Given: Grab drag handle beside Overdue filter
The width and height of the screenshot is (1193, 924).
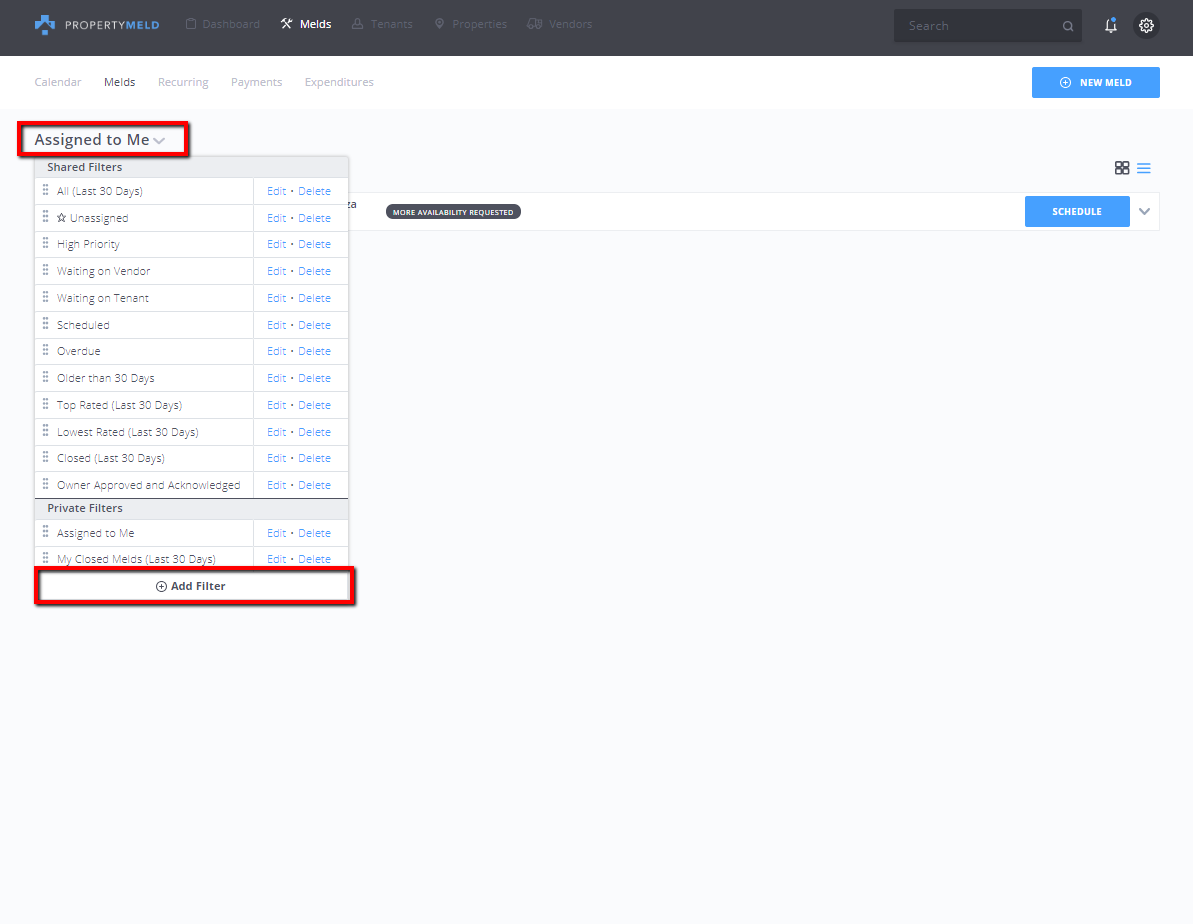Looking at the screenshot, I should (45, 351).
